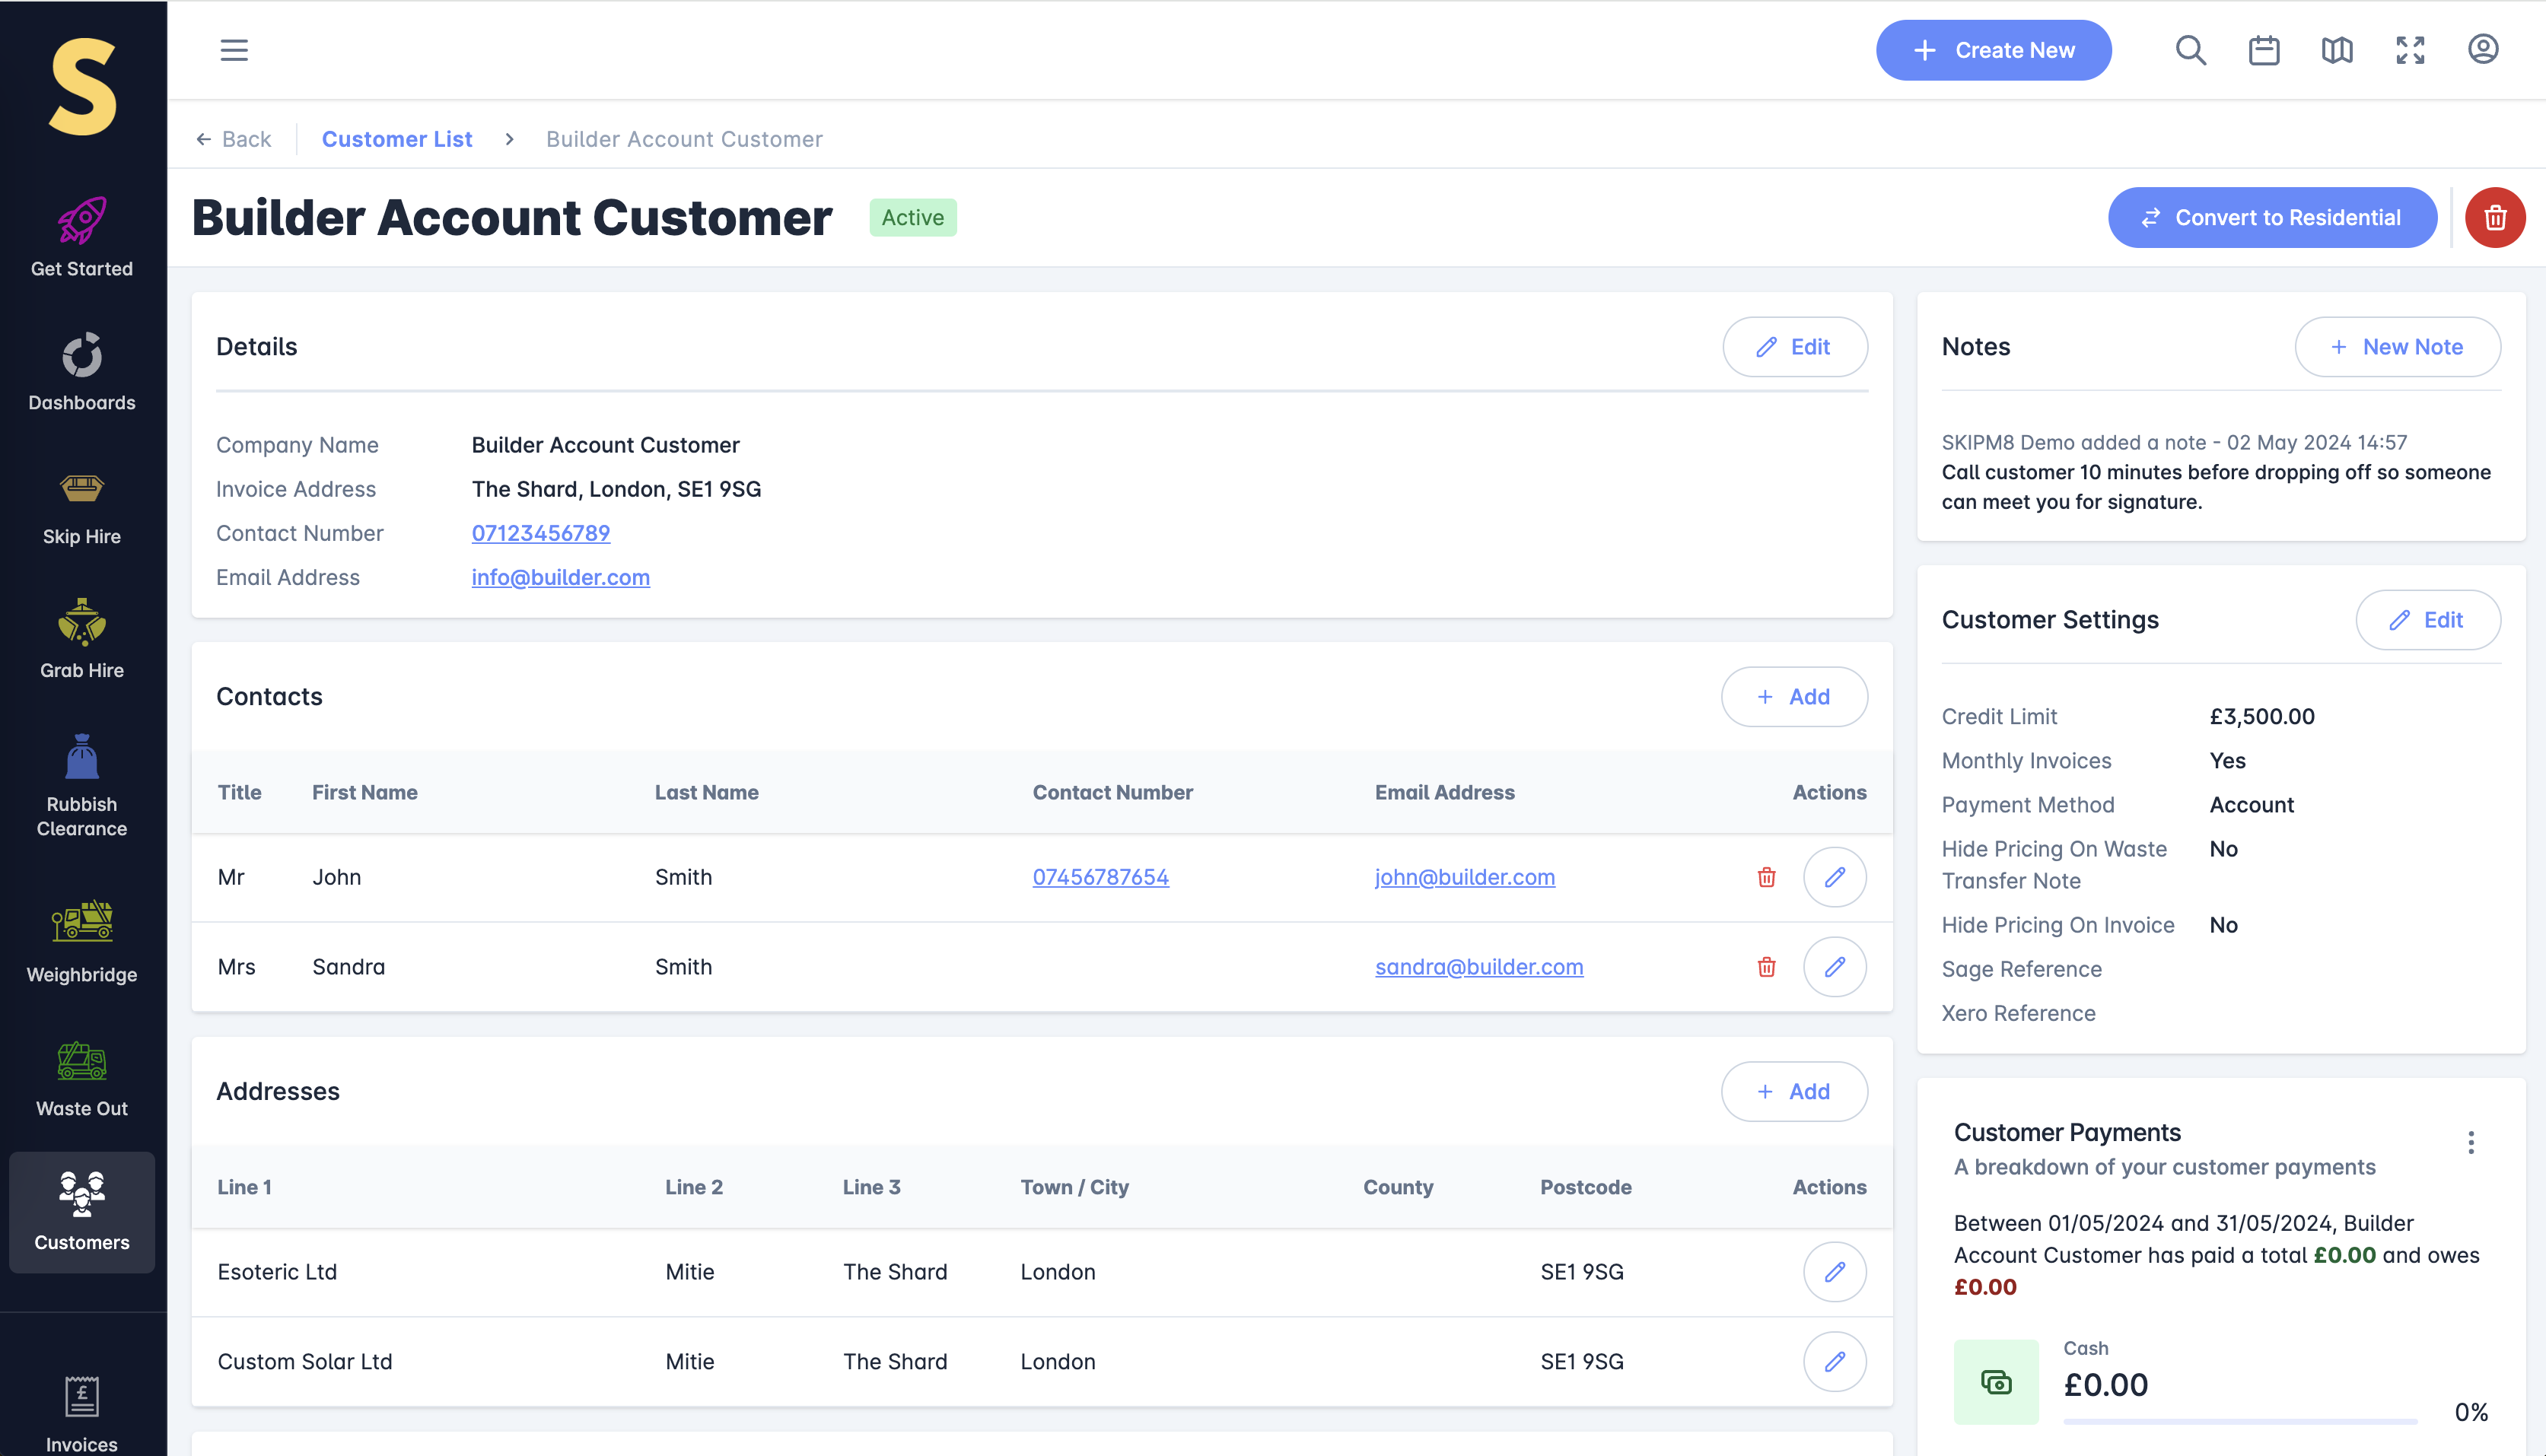This screenshot has width=2546, height=1456.
Task: Open Waste Out section
Action: 82,1077
